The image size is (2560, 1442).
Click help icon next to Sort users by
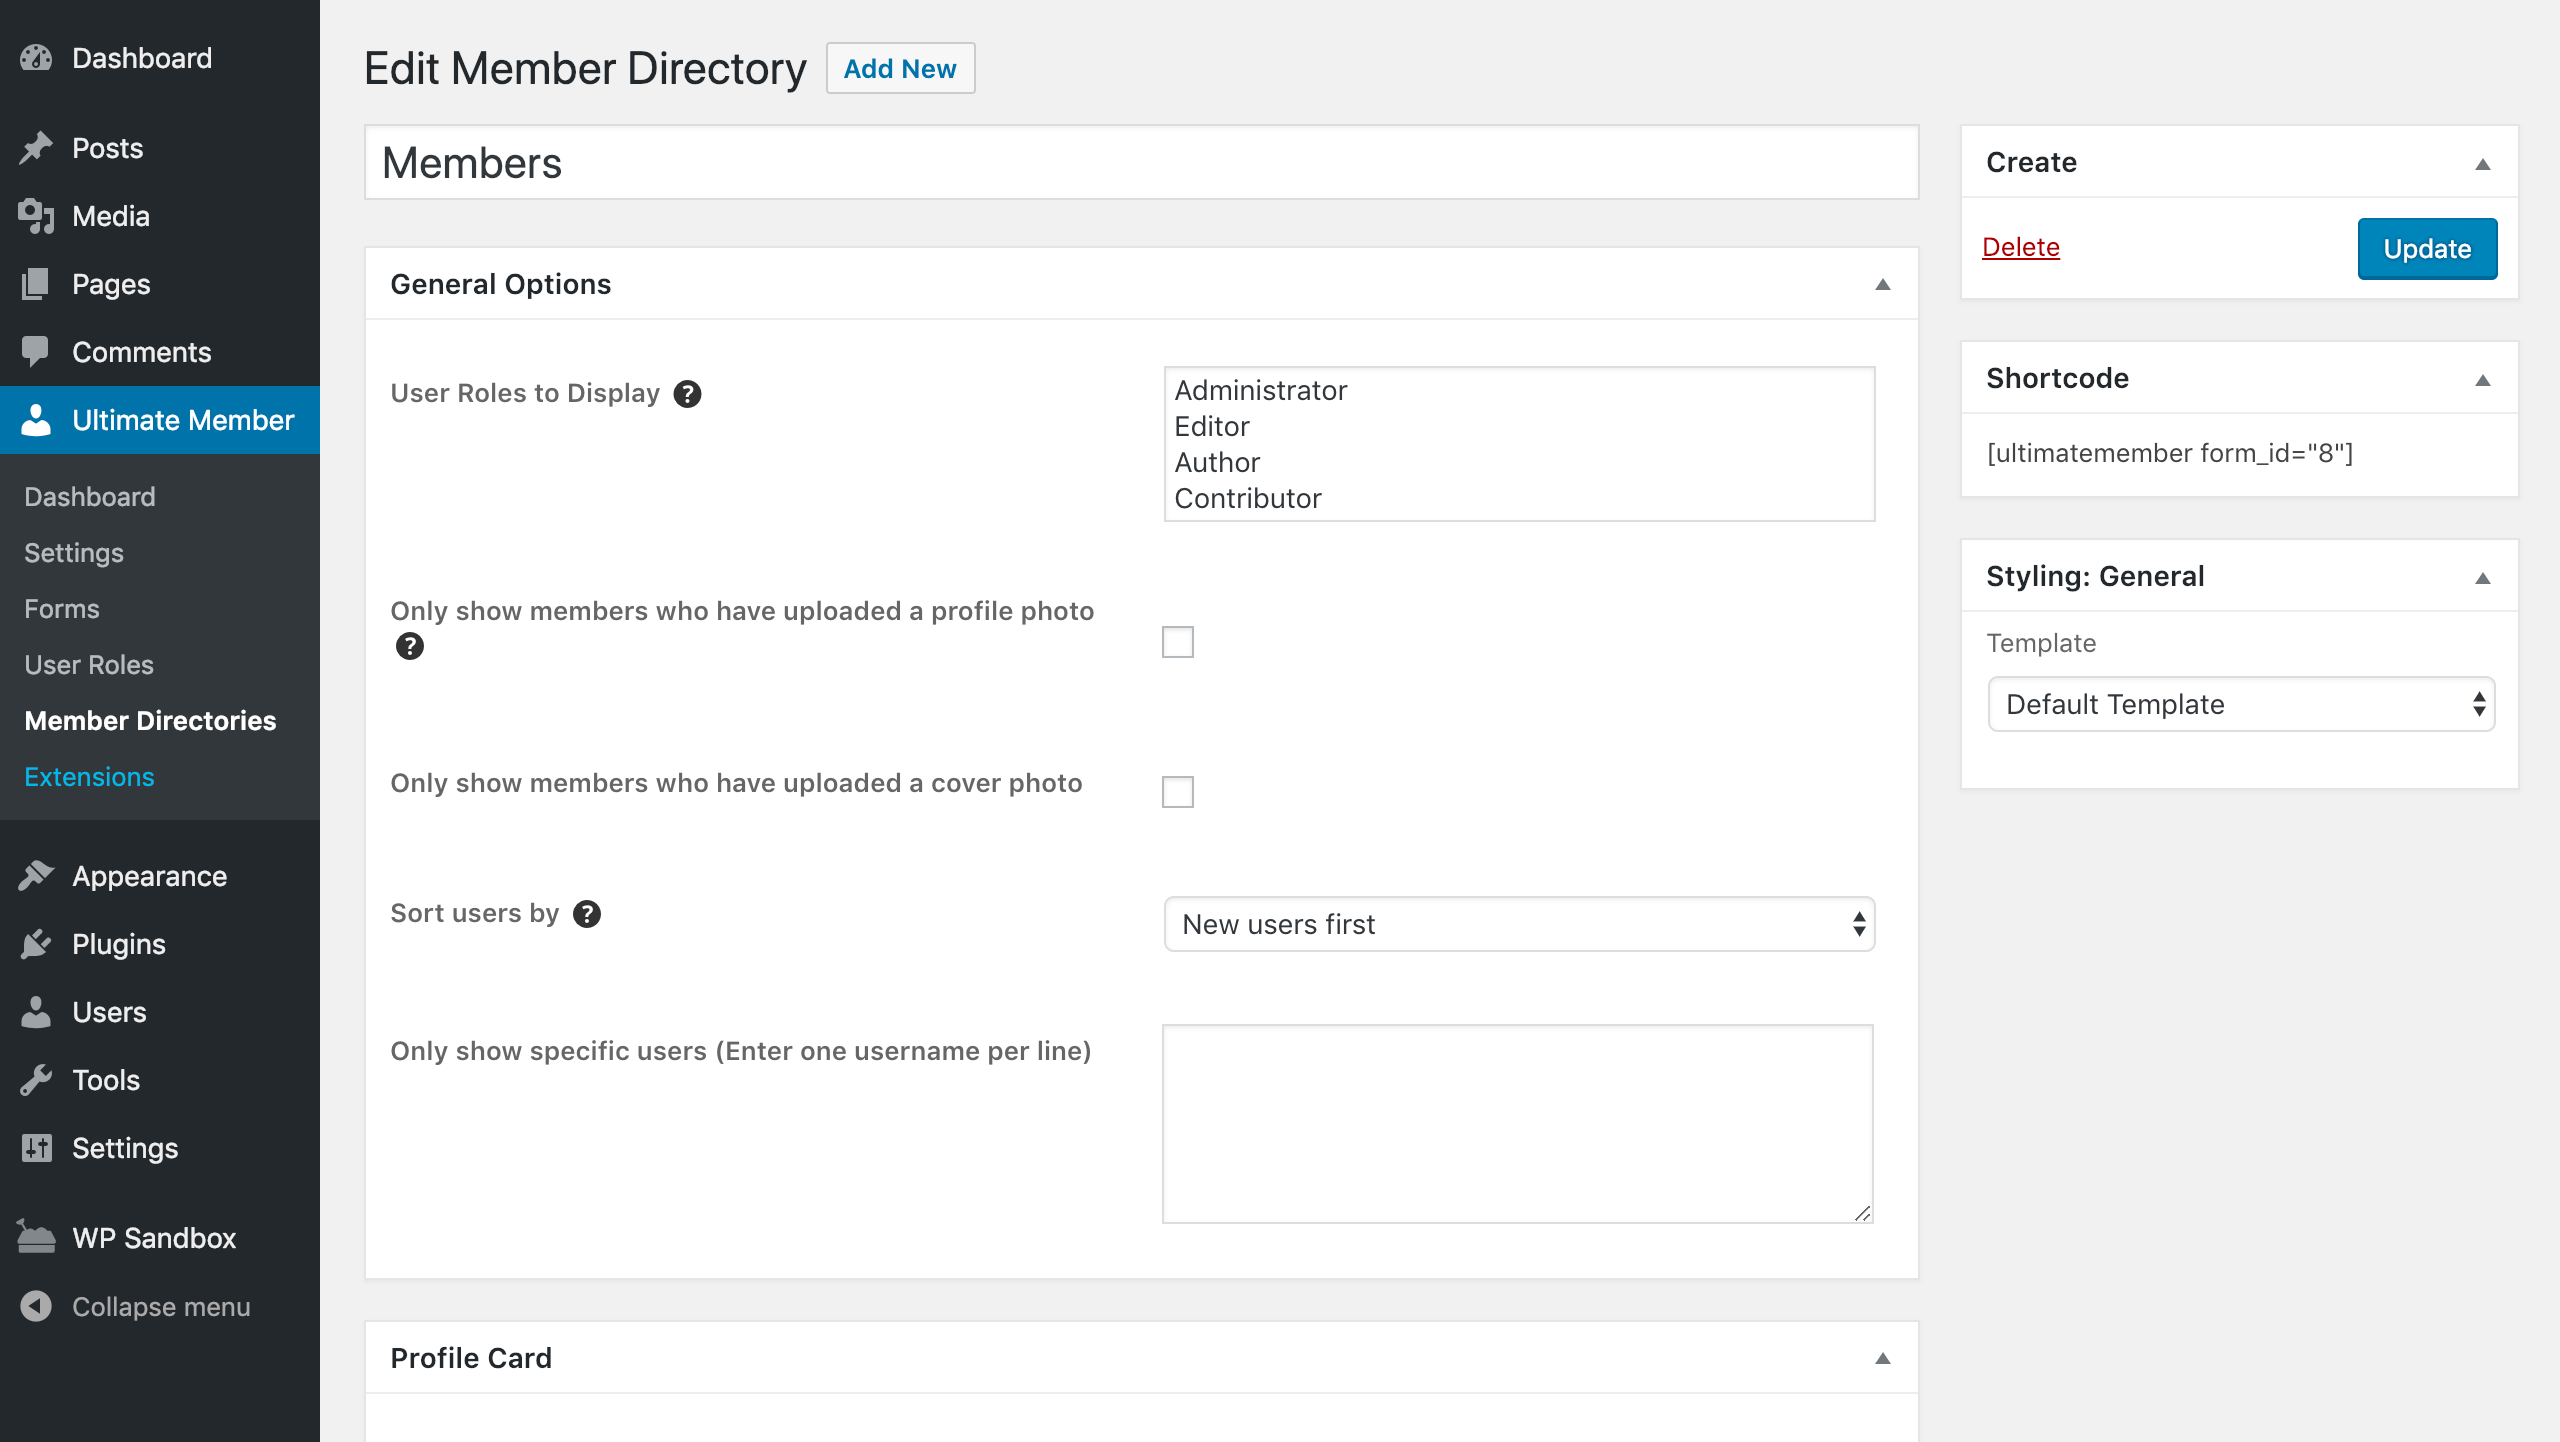pyautogui.click(x=587, y=914)
